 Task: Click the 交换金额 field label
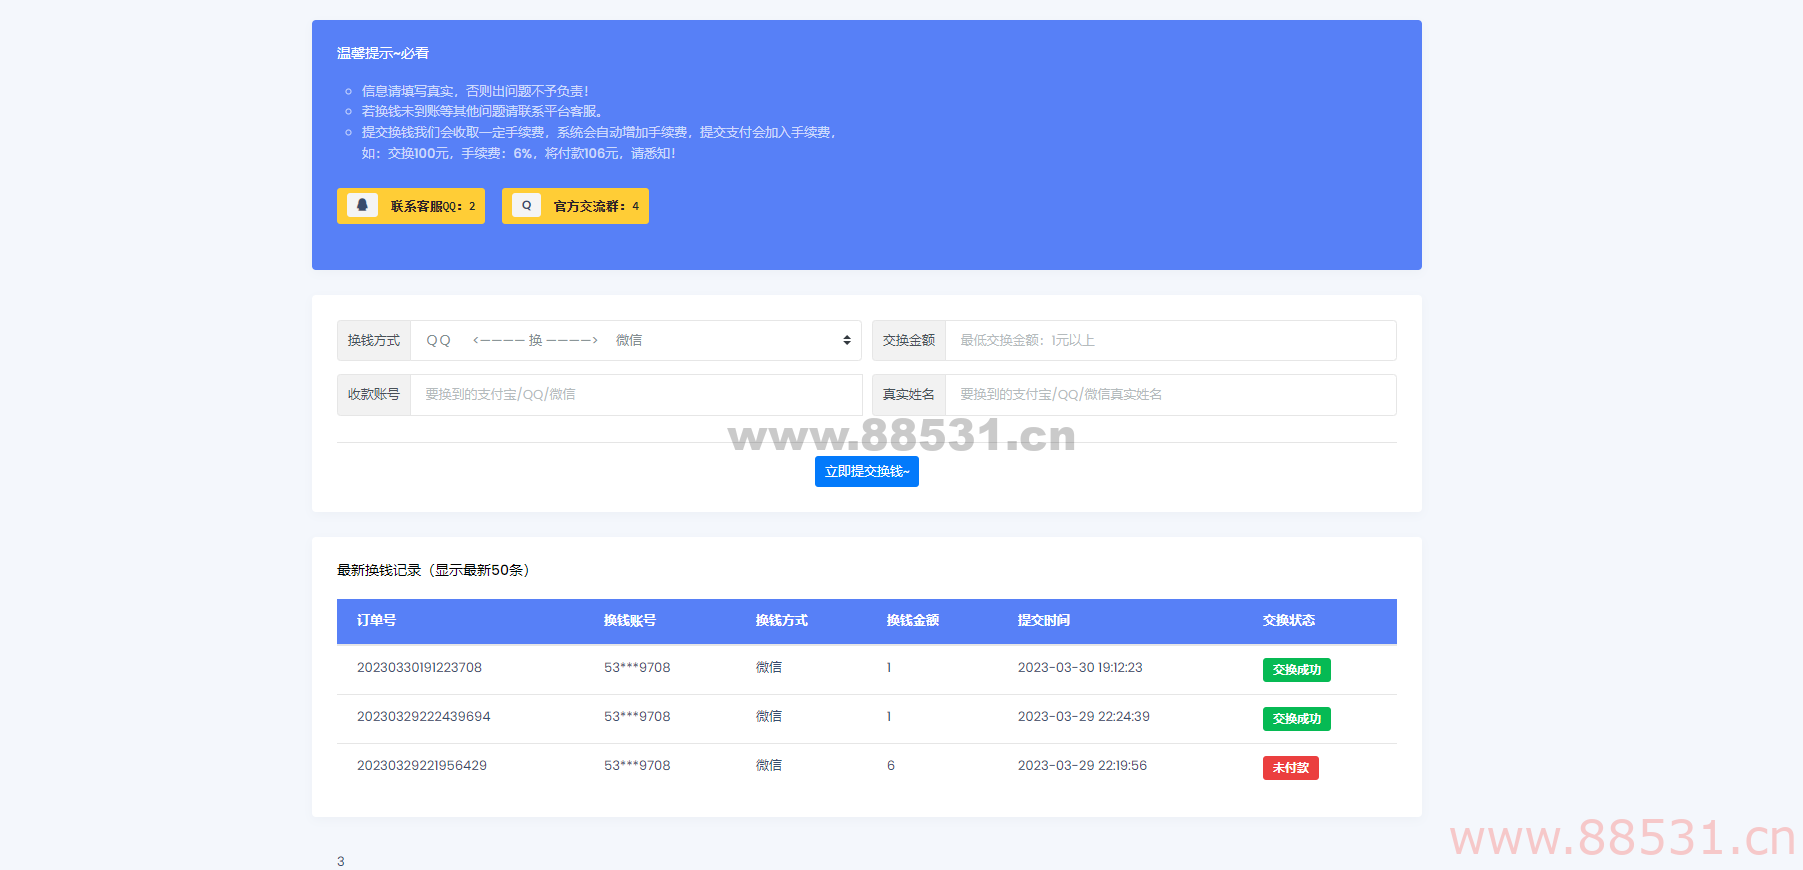(909, 340)
